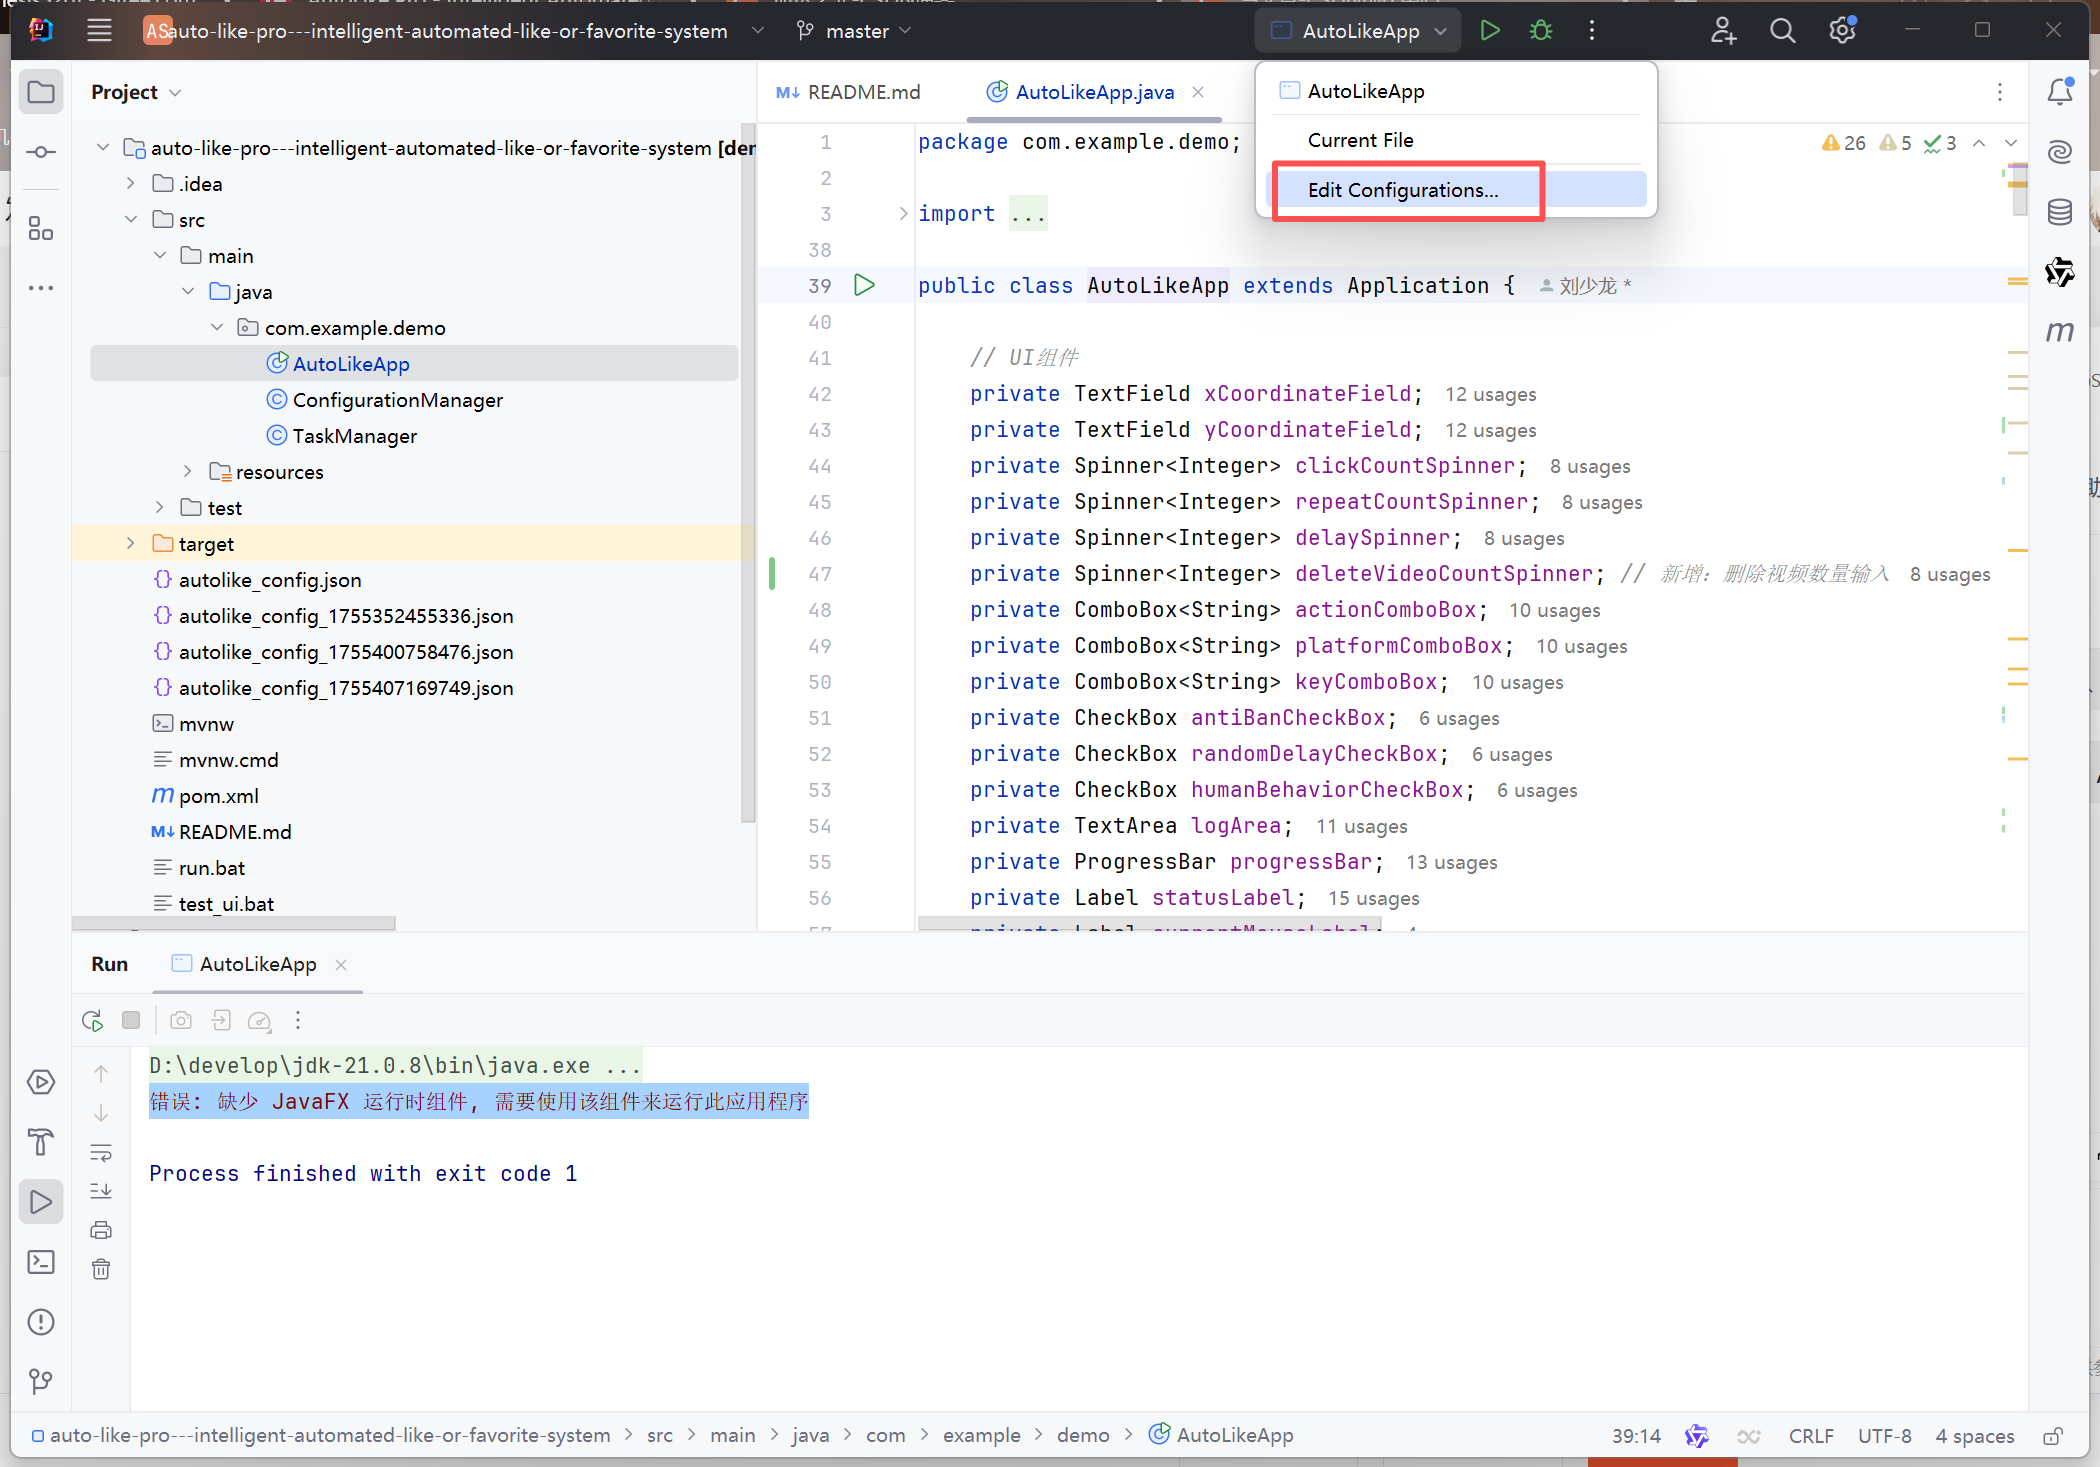This screenshot has width=2100, height=1467.
Task: Click the Rerun icon in Run panel
Action: [92, 1020]
